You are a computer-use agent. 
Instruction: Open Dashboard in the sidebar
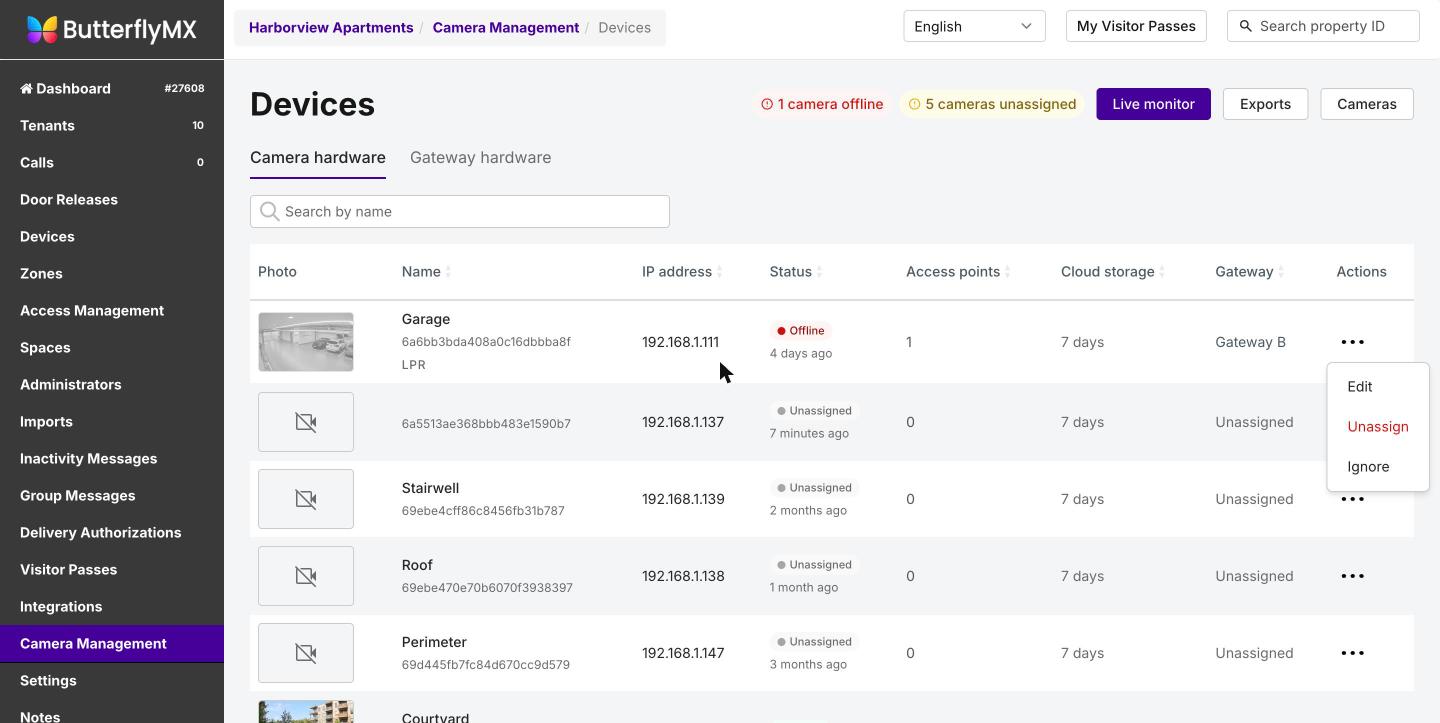(x=112, y=88)
